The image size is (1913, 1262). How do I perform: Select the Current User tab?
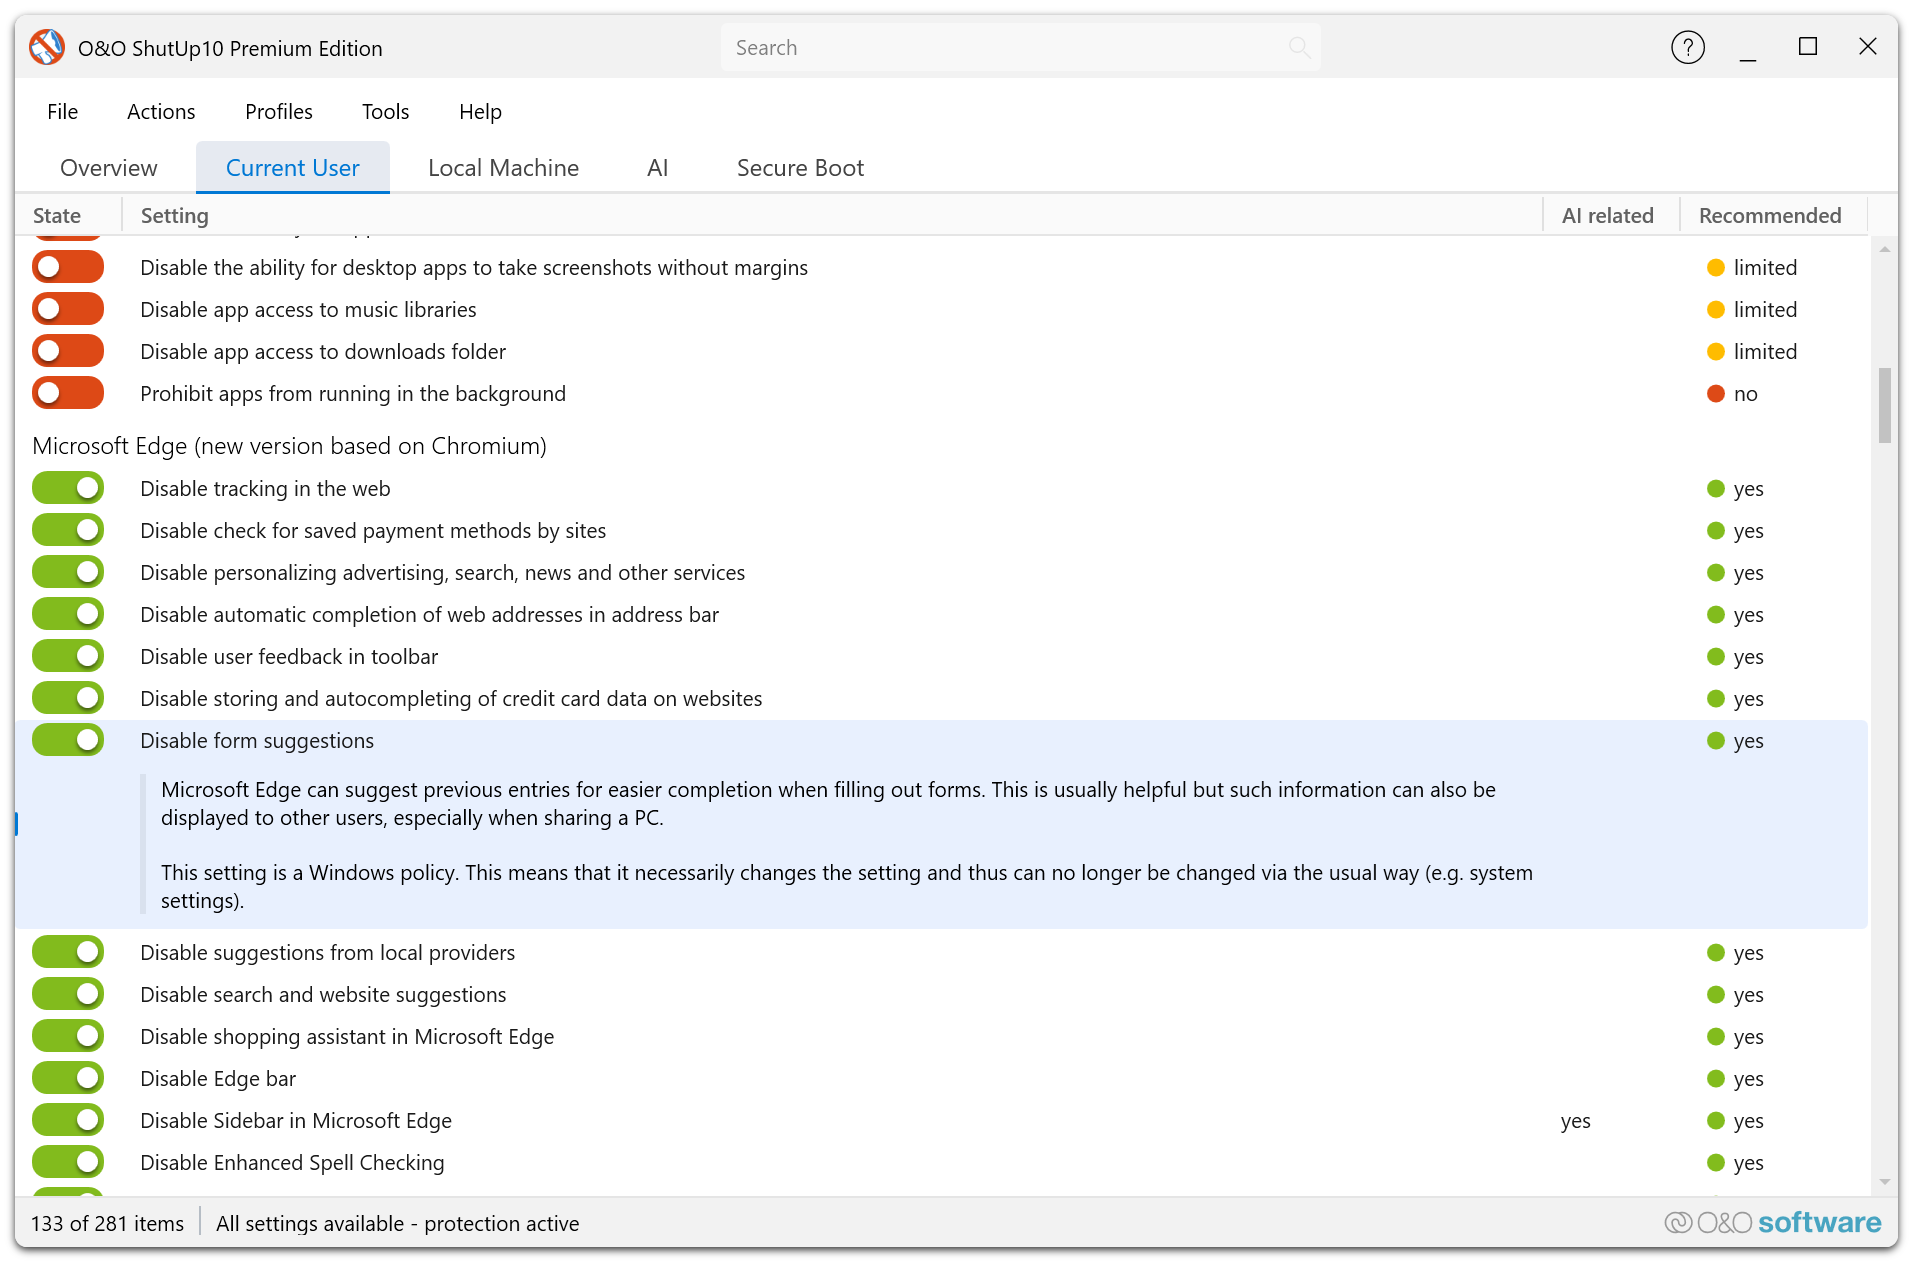tap(293, 168)
